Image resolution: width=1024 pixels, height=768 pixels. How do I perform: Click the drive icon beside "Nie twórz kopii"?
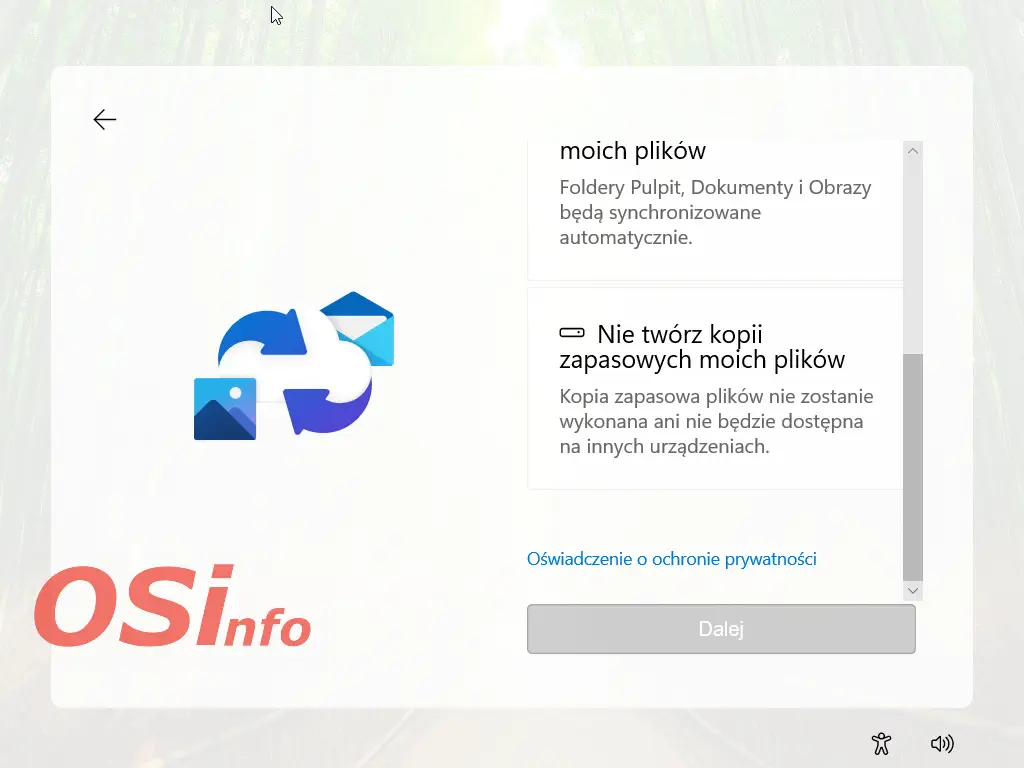coord(572,333)
